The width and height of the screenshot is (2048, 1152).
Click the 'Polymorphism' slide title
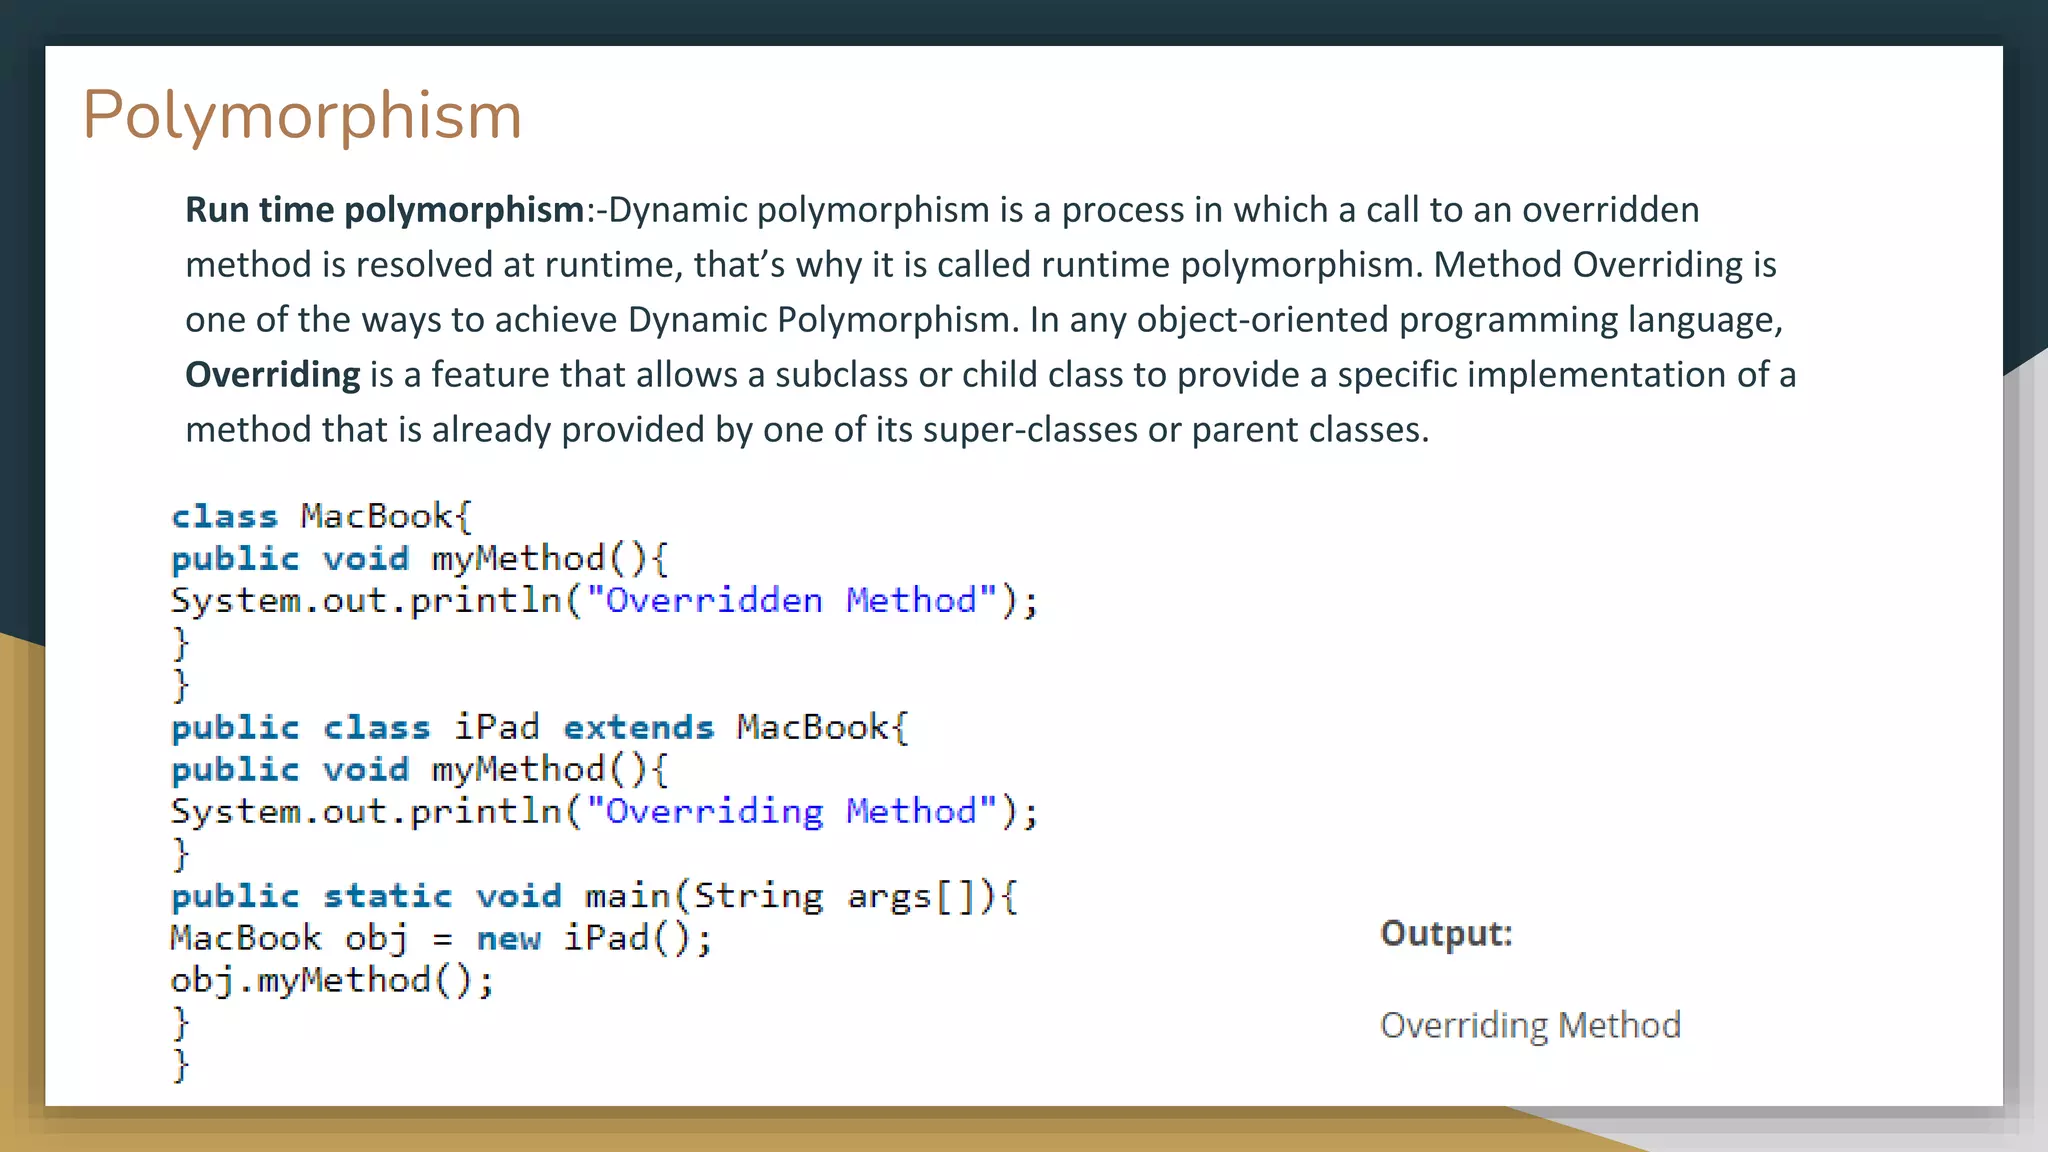(x=302, y=116)
